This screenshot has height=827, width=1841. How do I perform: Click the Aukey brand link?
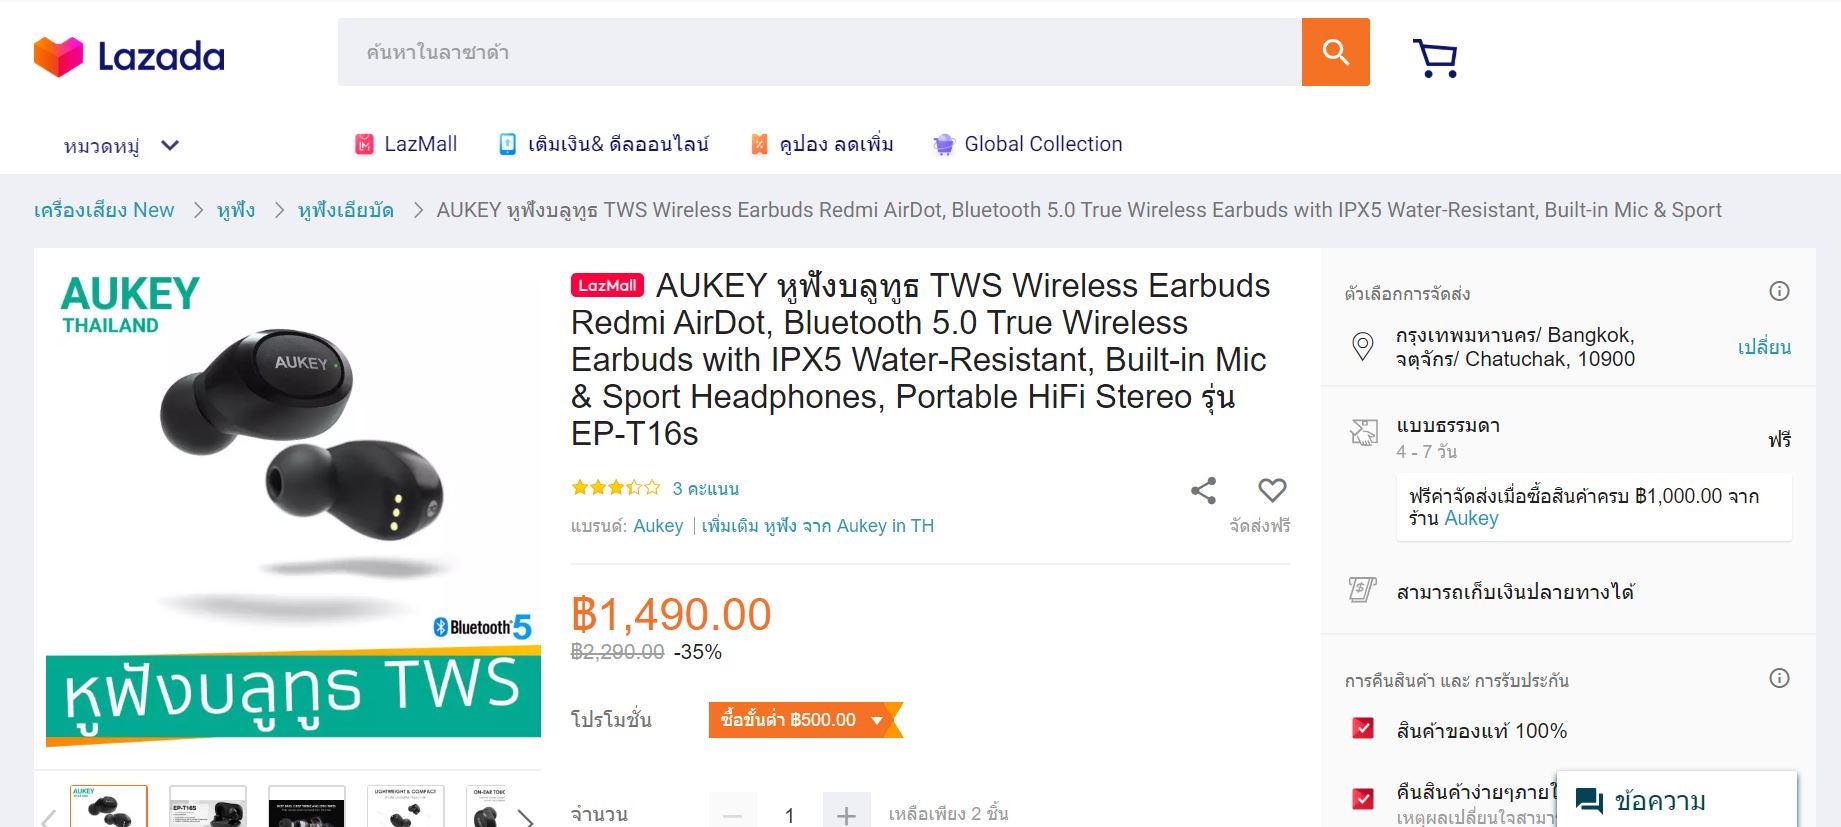pyautogui.click(x=658, y=526)
